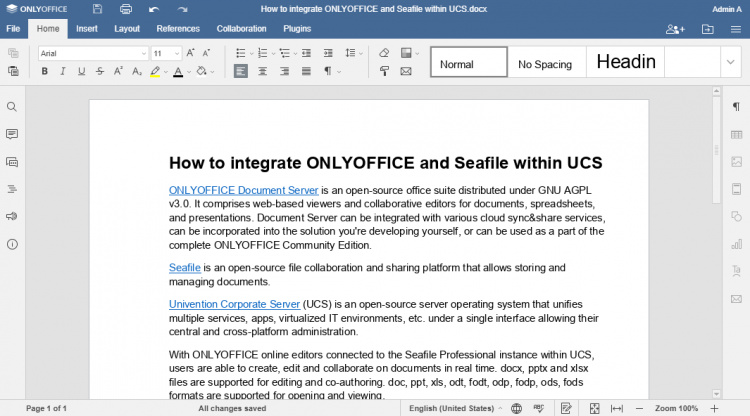Decrease font size with the smaller A icon
This screenshot has height=416, width=750.
click(x=206, y=53)
